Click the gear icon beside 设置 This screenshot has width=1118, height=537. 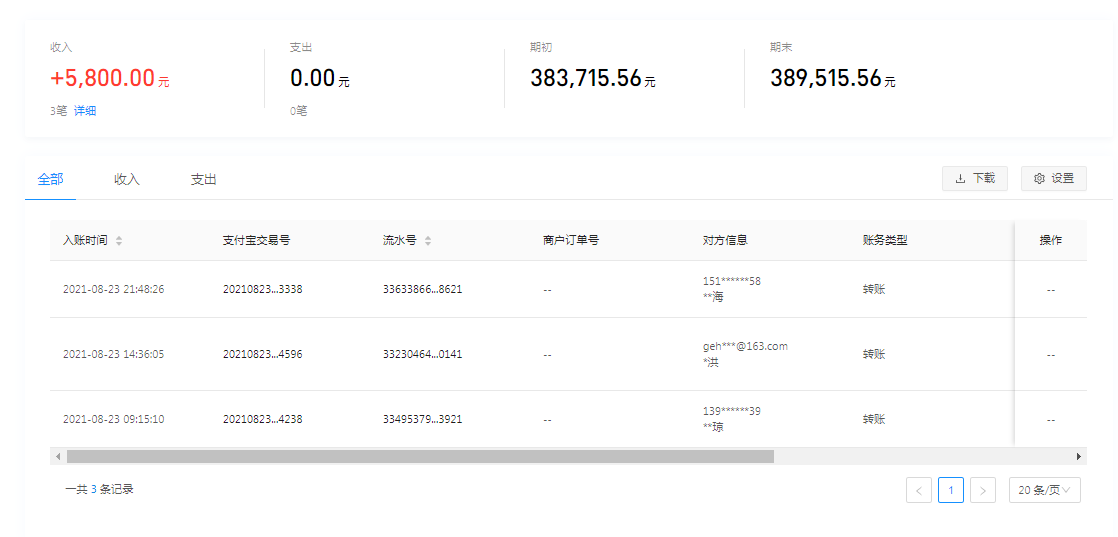(1039, 179)
